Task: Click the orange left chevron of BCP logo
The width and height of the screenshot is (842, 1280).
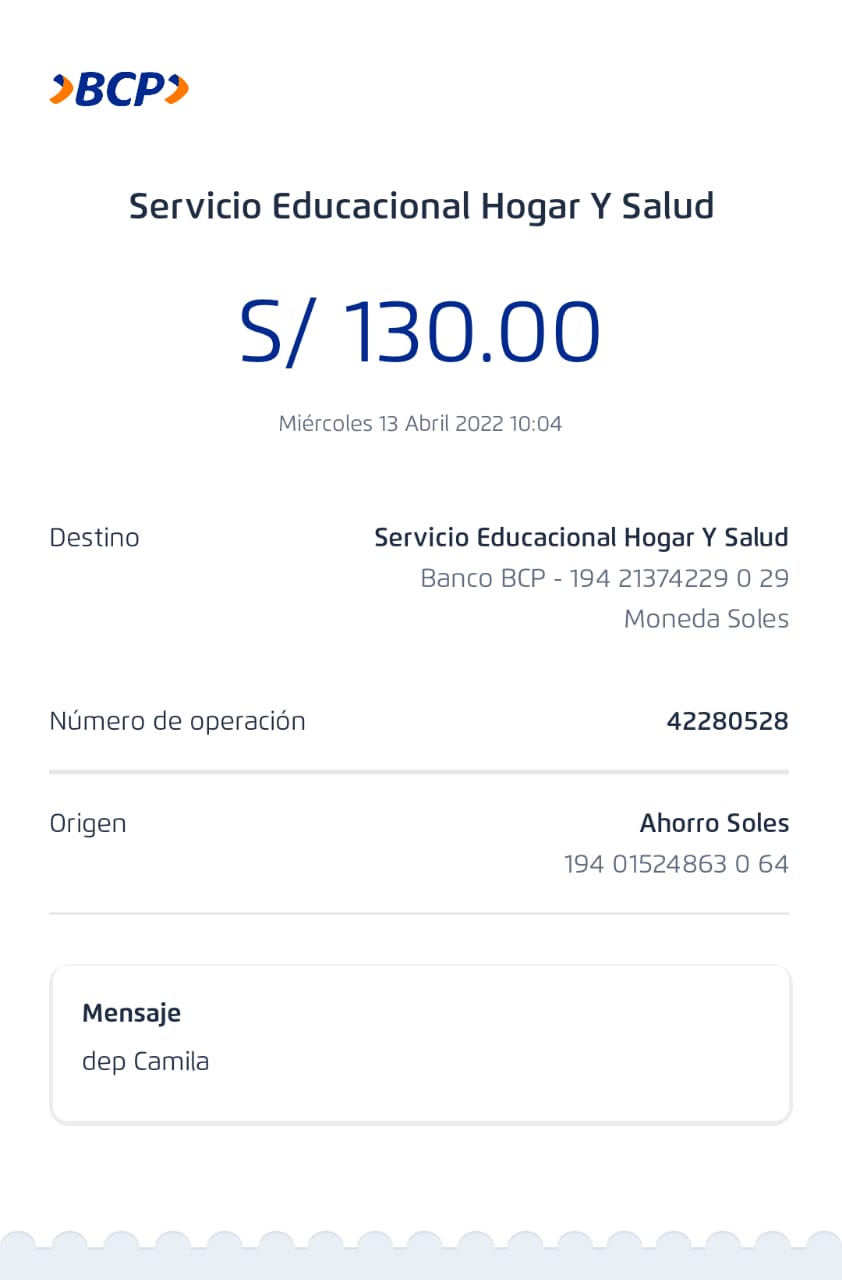Action: [x=61, y=90]
